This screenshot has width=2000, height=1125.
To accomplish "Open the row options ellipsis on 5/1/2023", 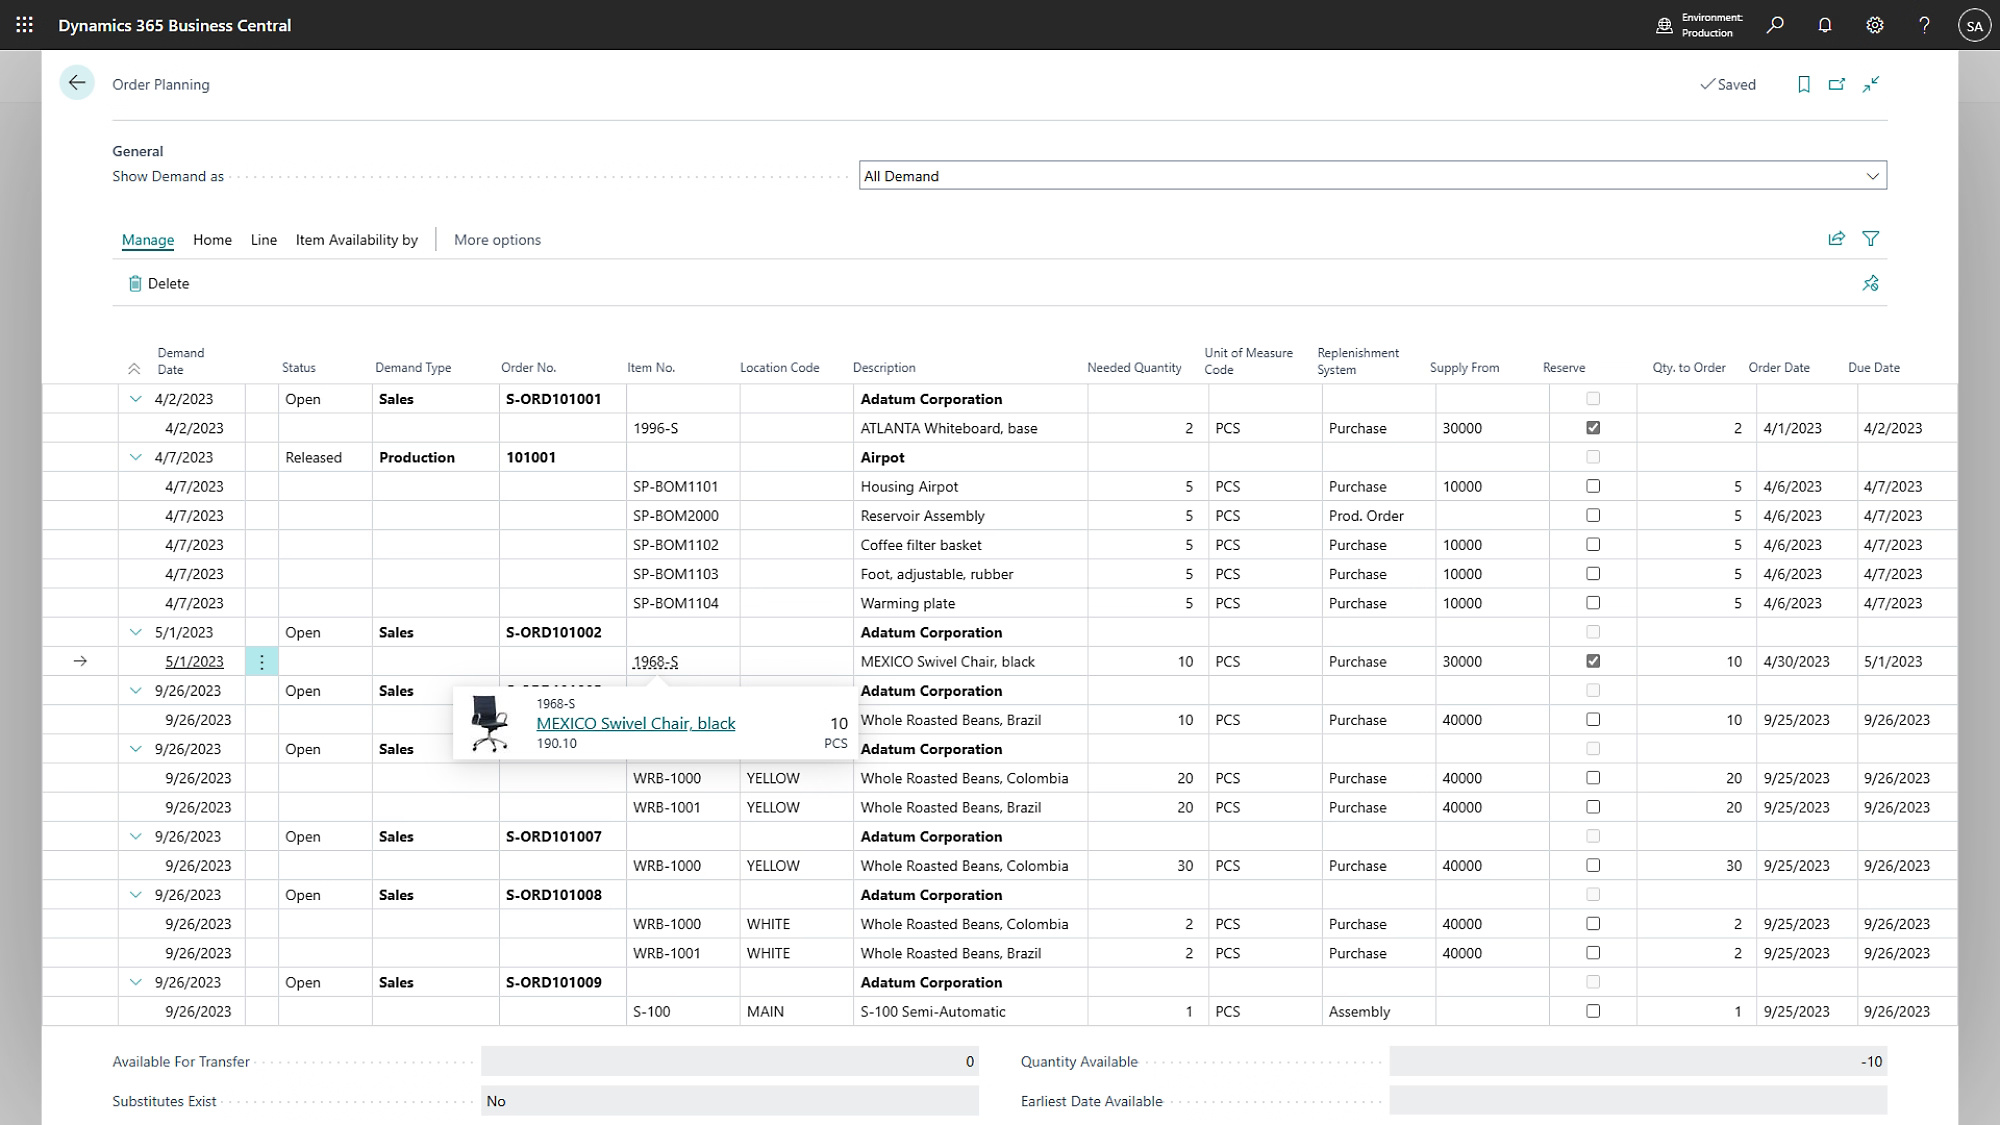I will [261, 661].
